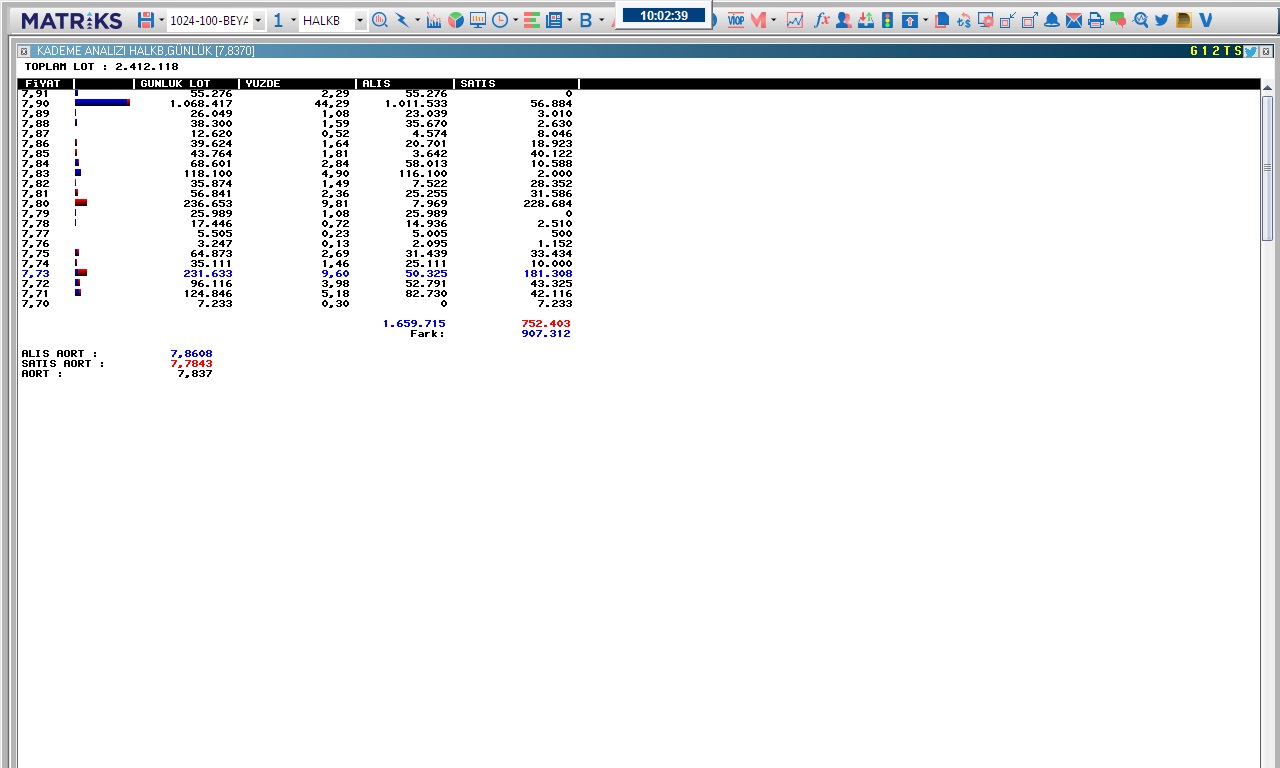Image resolution: width=1280 pixels, height=768 pixels.
Task: Open the line chart graph icon
Action: coord(795,20)
